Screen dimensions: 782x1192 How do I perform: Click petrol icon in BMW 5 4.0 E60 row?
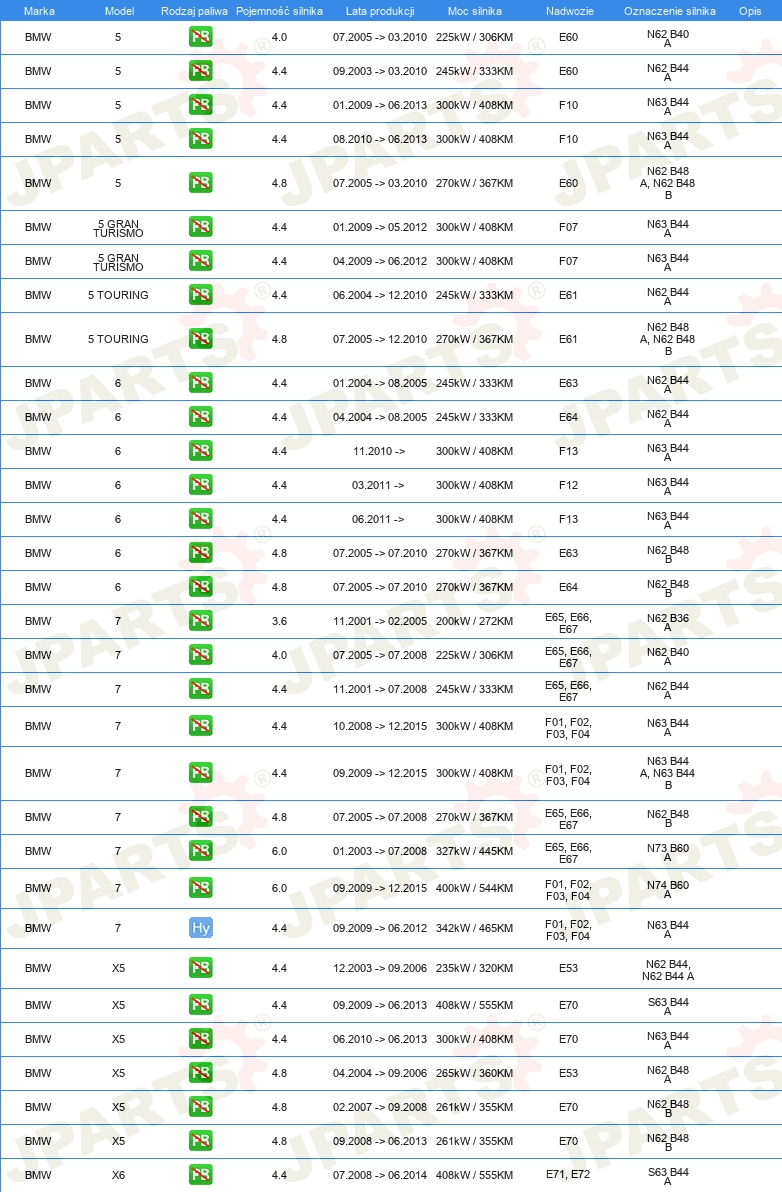click(201, 36)
